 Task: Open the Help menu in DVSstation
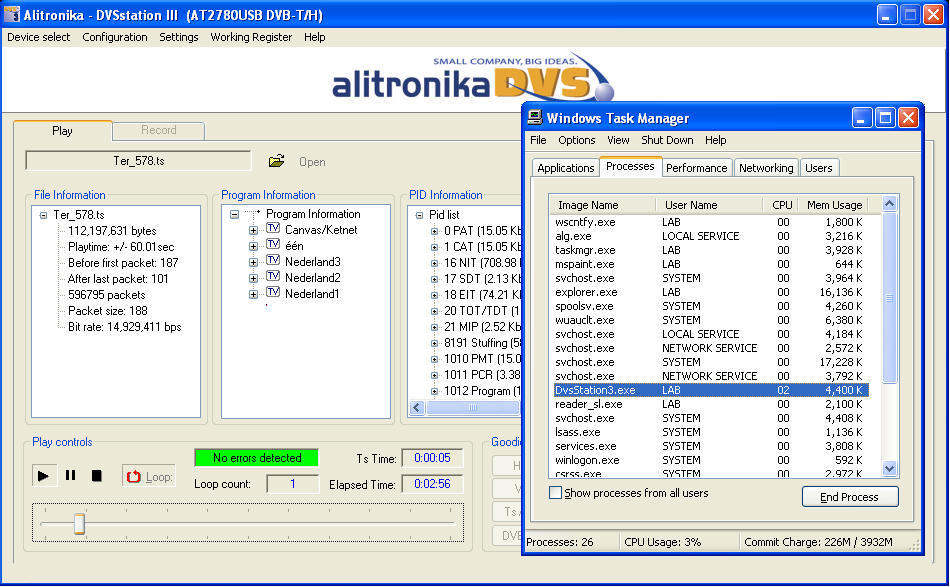click(x=314, y=37)
